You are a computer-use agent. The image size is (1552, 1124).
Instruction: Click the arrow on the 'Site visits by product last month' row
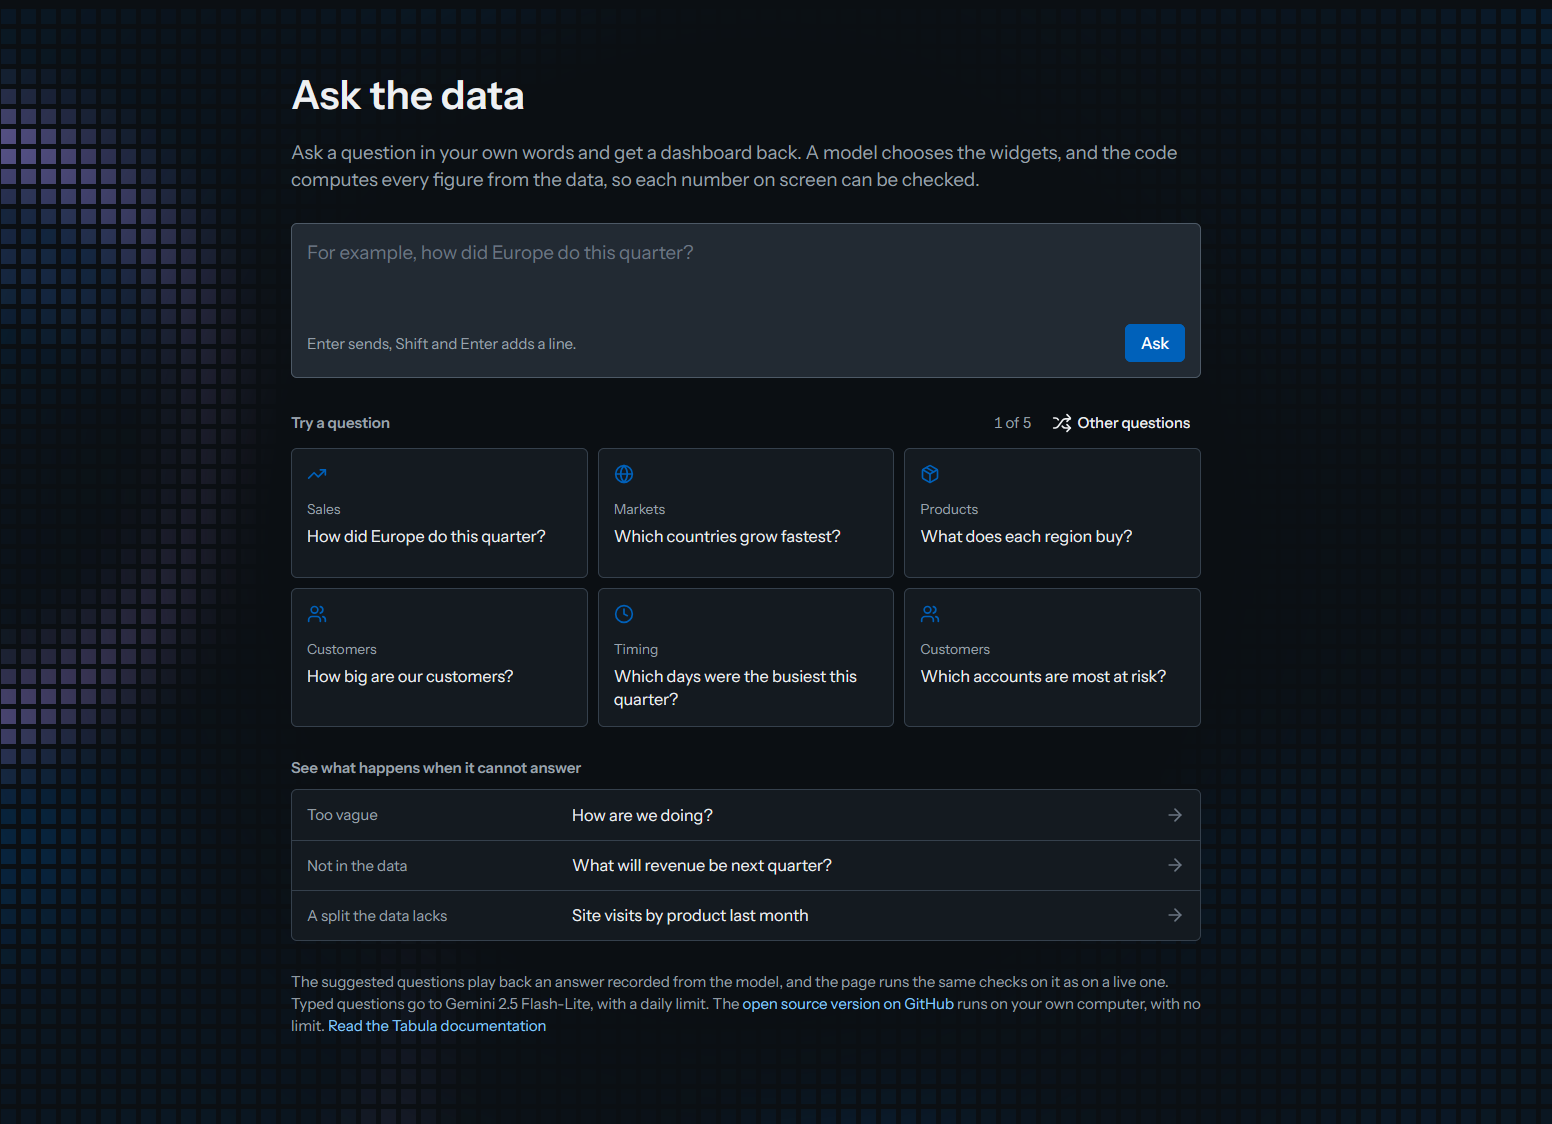[x=1175, y=915]
